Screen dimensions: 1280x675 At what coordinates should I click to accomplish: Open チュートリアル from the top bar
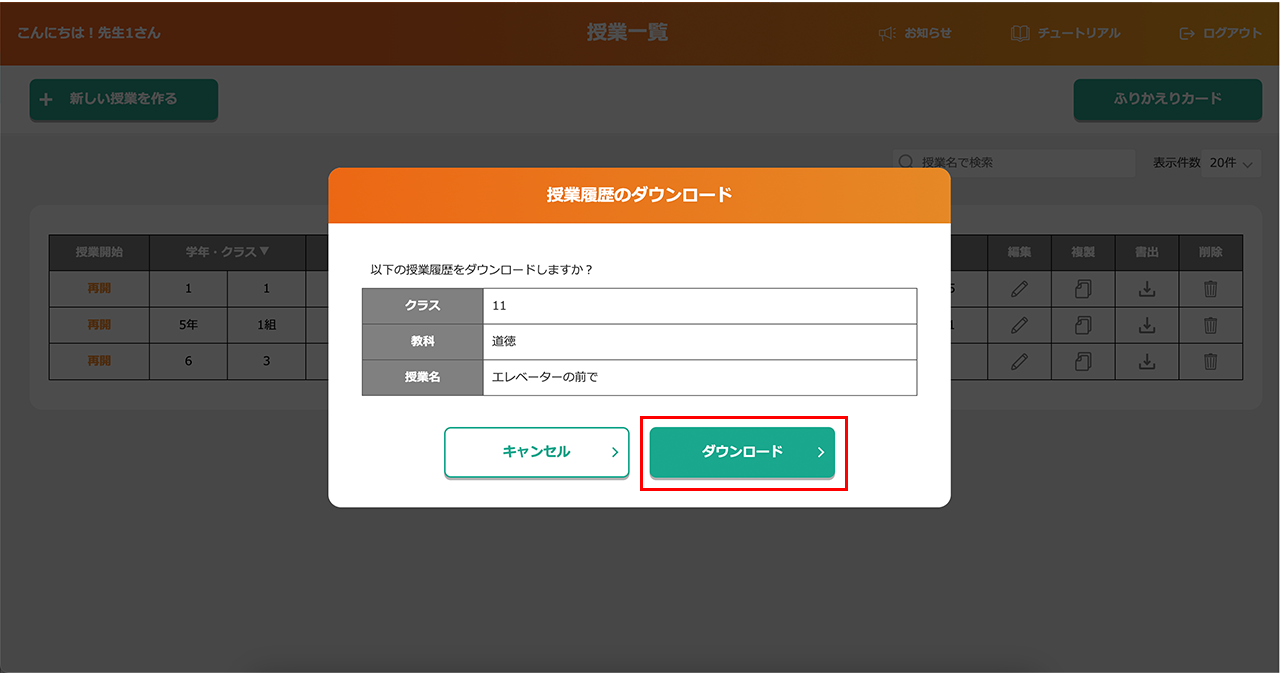click(1065, 33)
